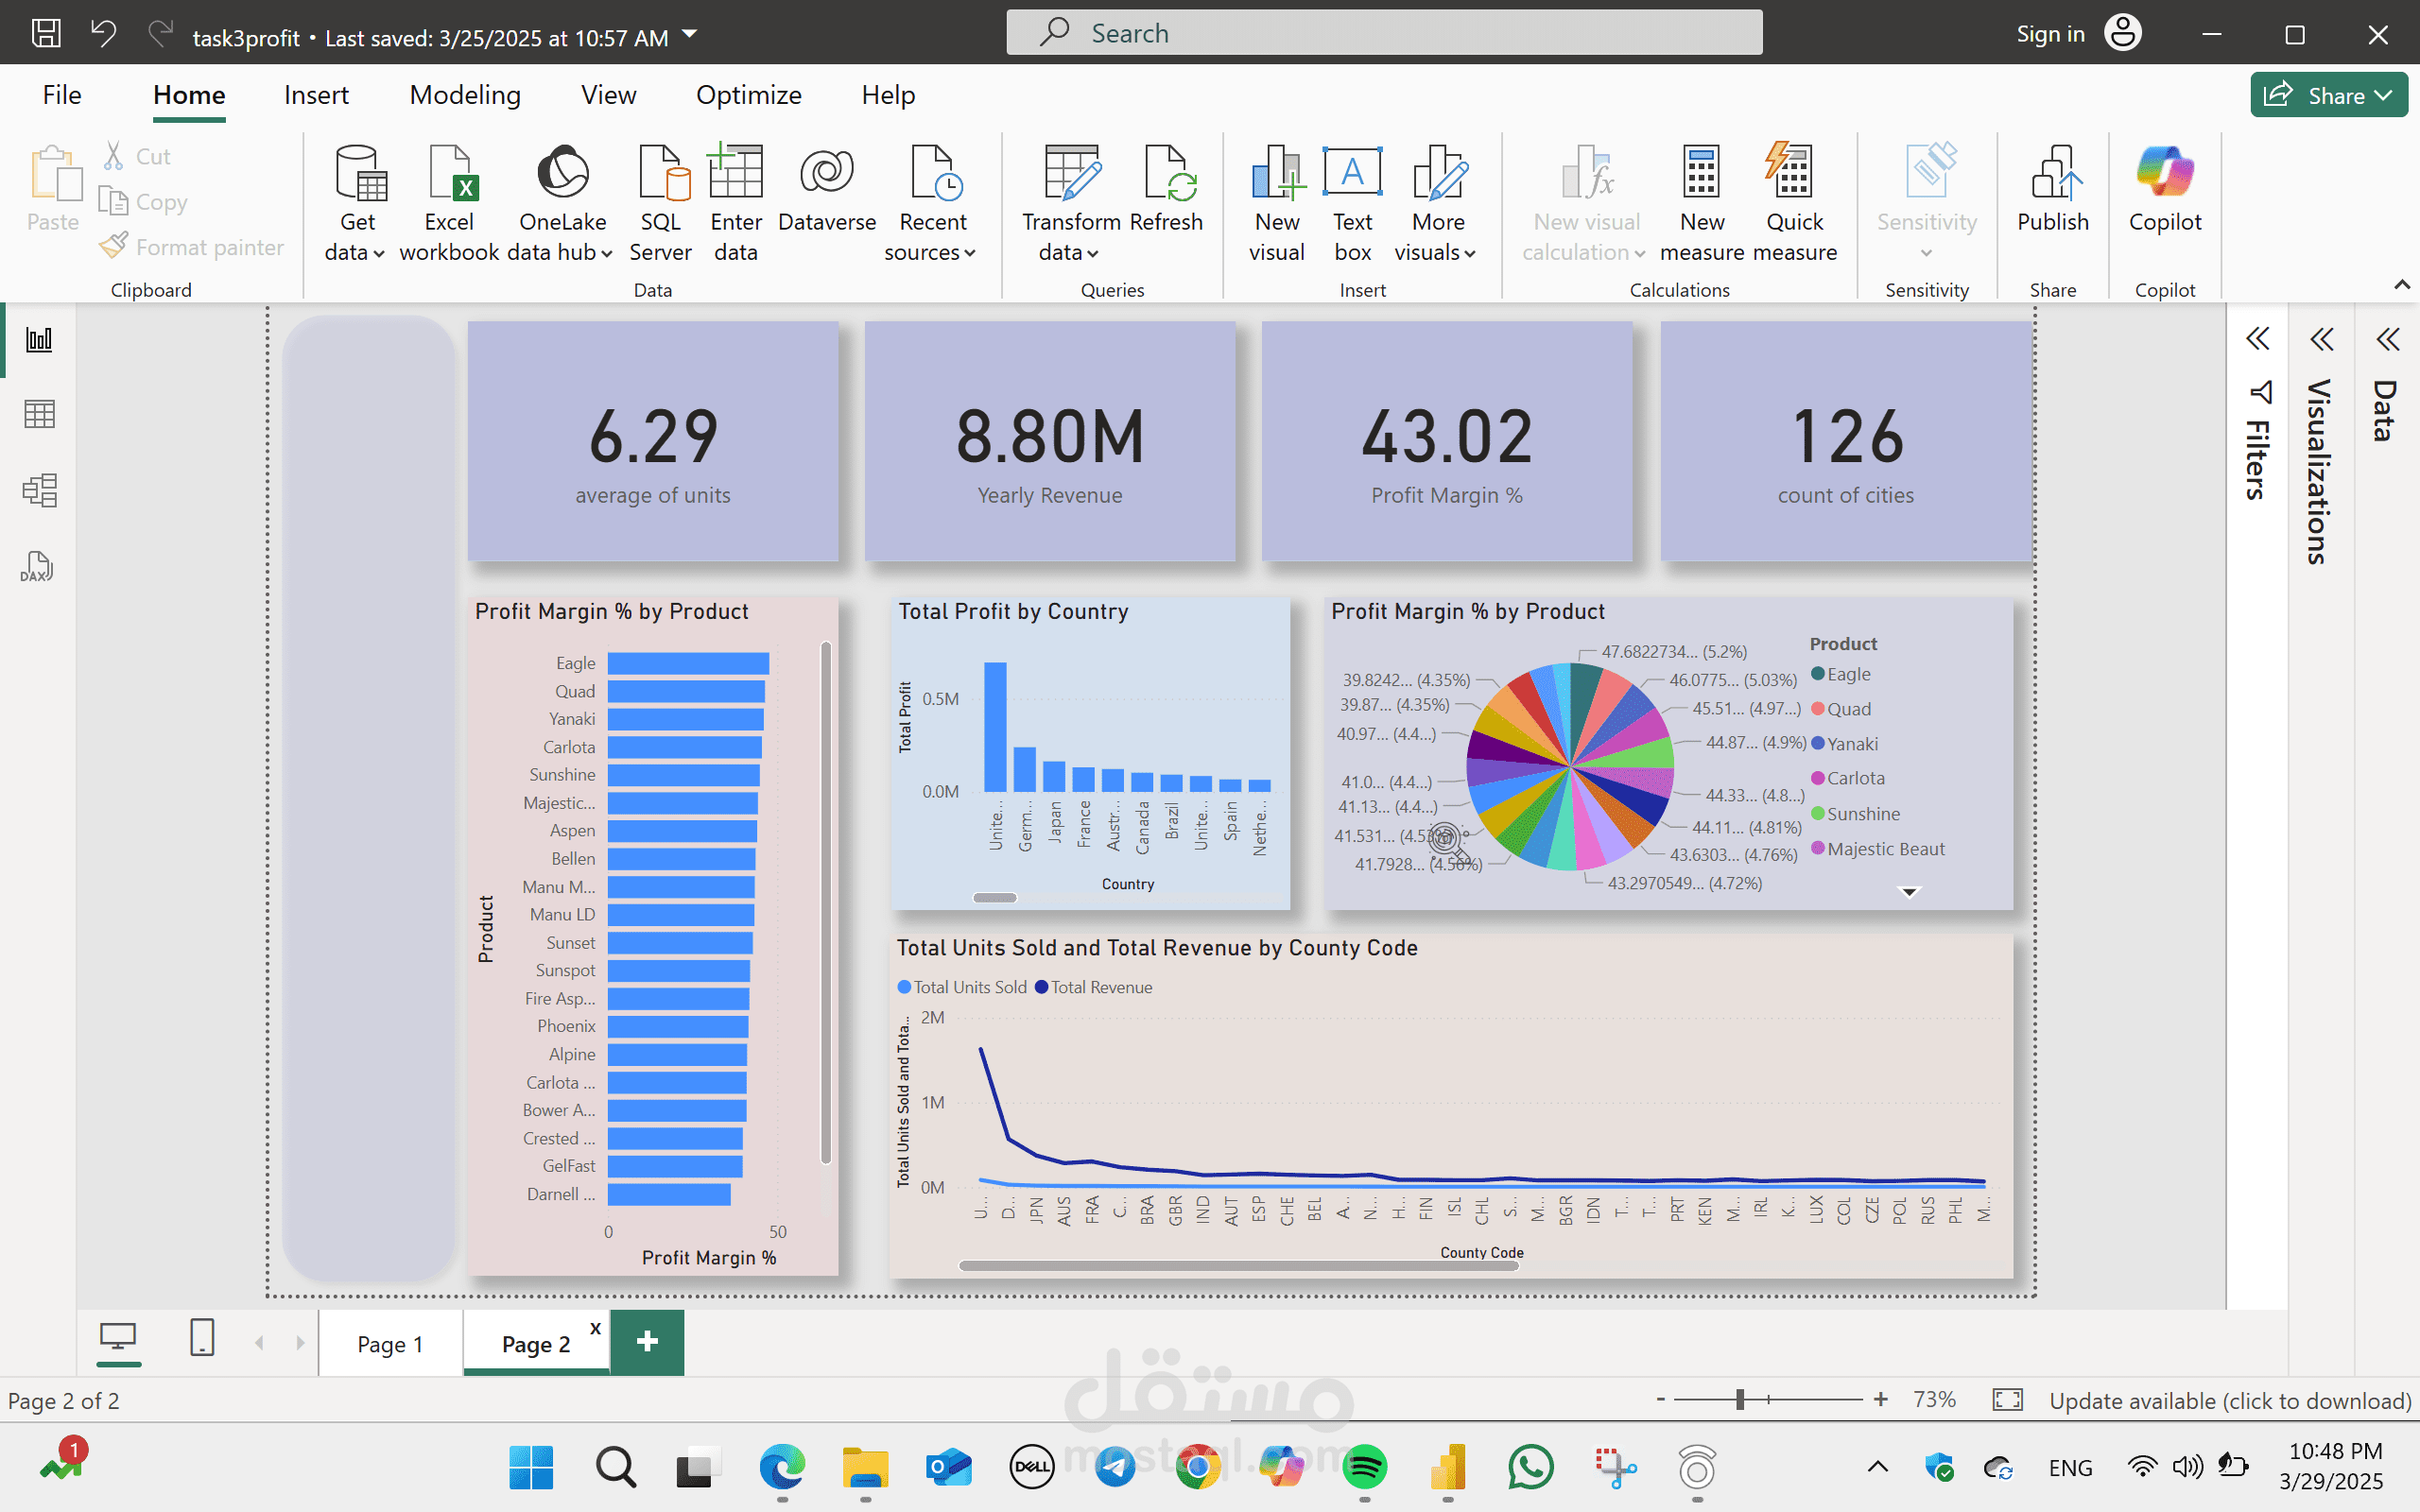The image size is (2420, 1512).
Task: Expand pie chart legend down arrow
Action: tap(1909, 892)
